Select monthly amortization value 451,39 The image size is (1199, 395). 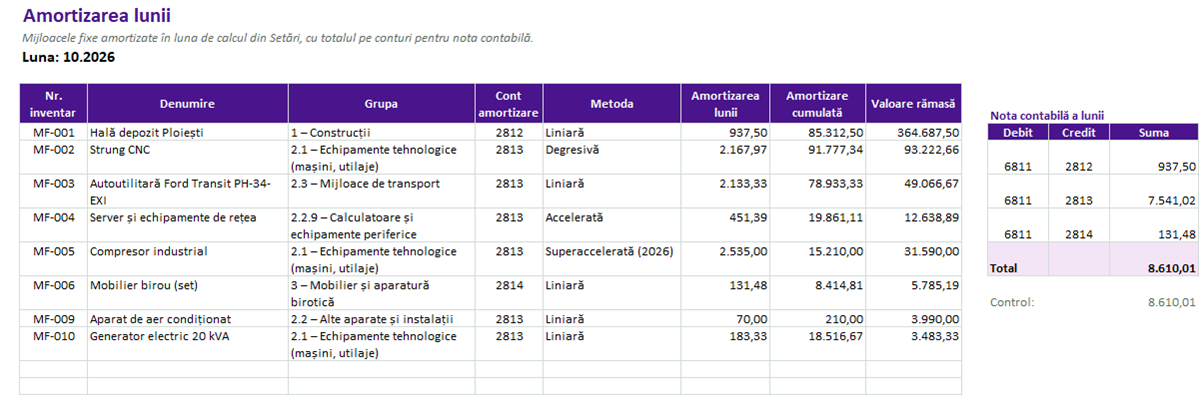[725, 225]
